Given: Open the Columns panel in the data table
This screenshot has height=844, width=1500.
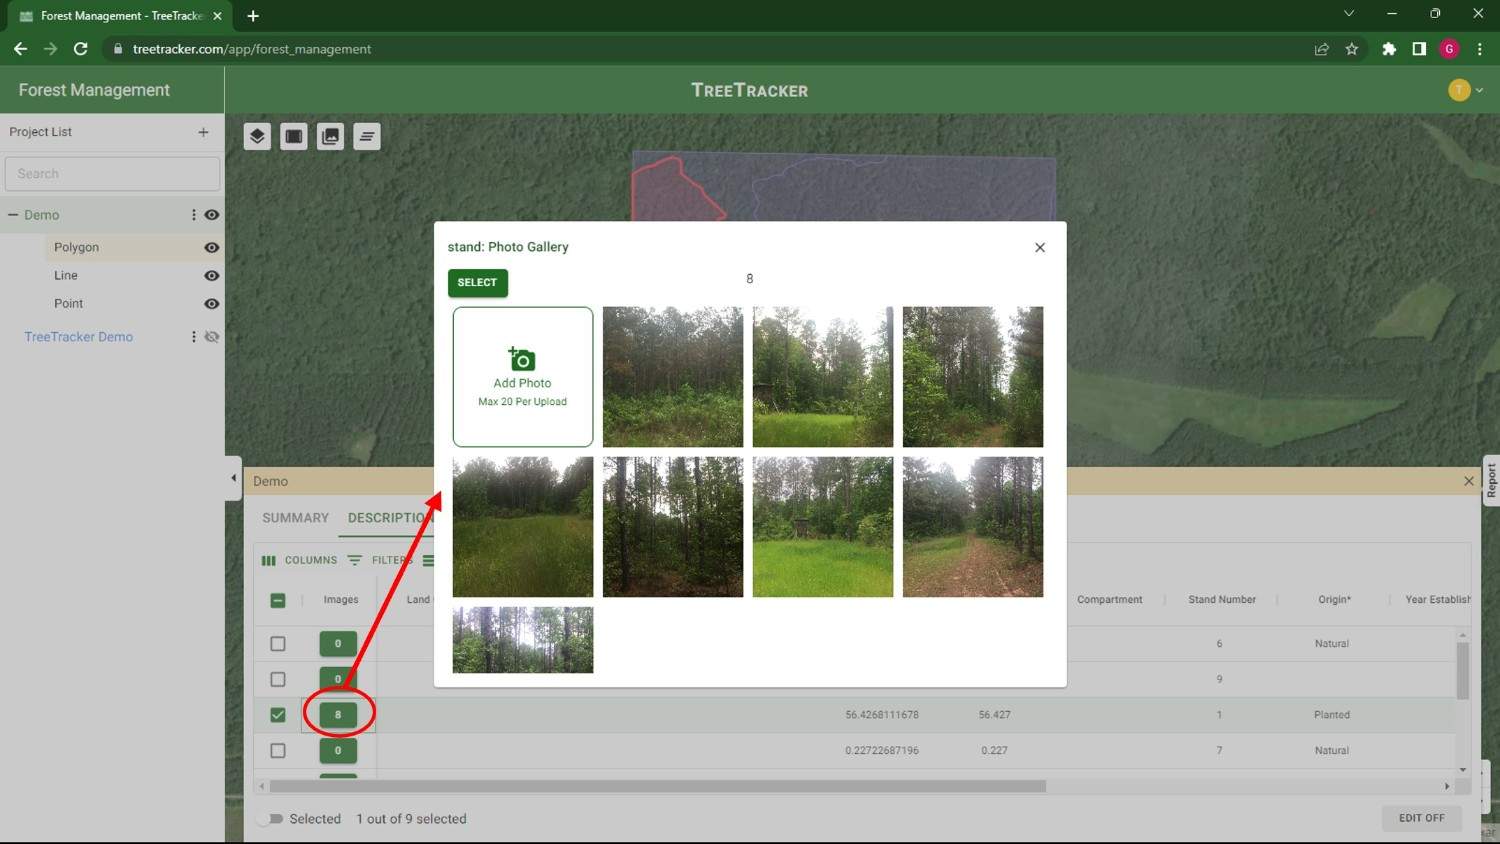Looking at the screenshot, I should 300,560.
